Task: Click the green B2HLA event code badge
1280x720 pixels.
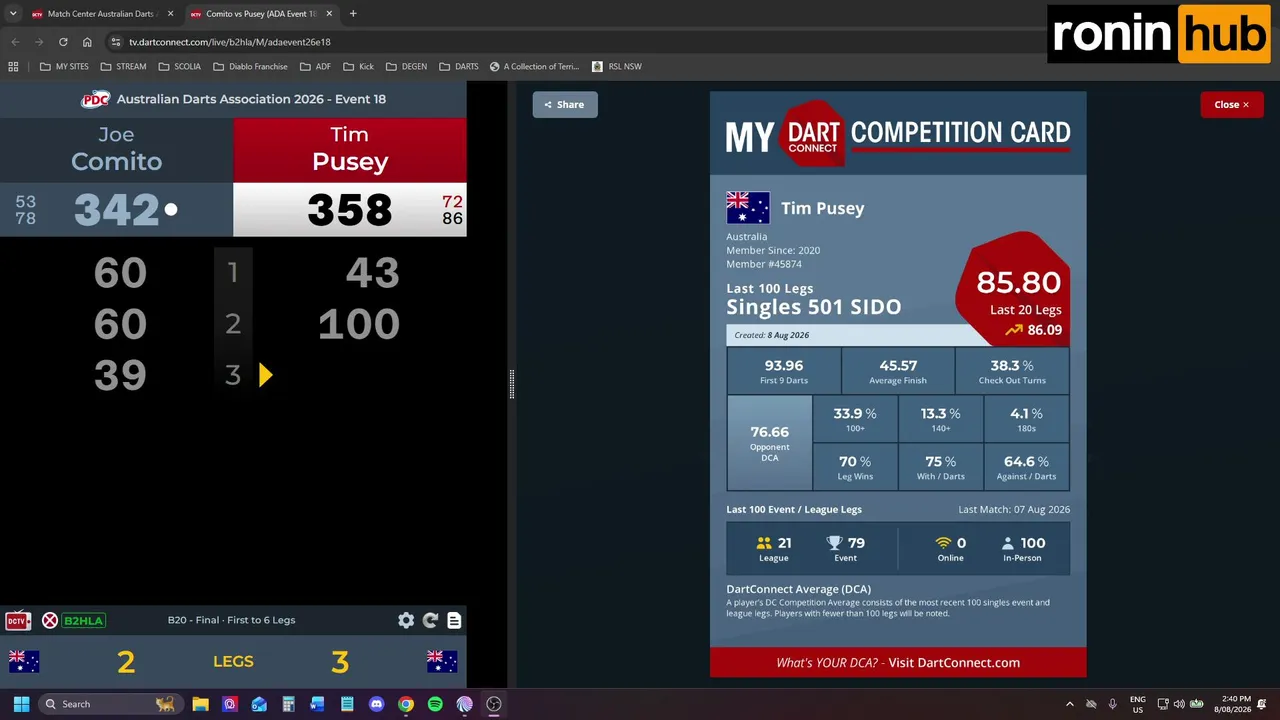Action: pyautogui.click(x=84, y=621)
